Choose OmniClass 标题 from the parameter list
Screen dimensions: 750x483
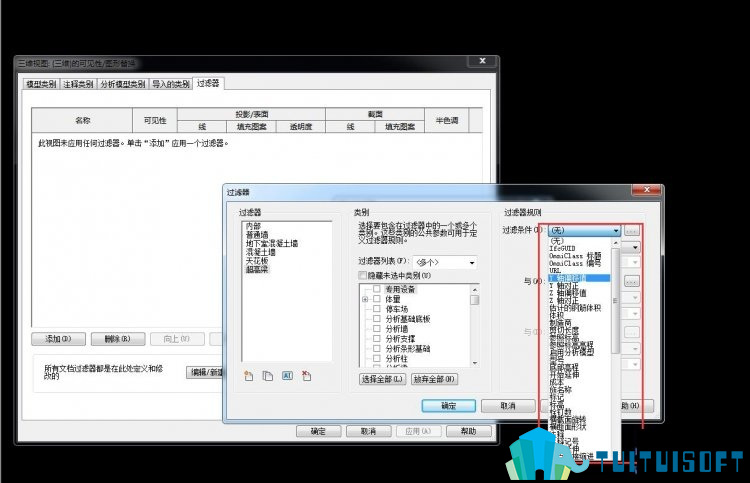tap(575, 256)
